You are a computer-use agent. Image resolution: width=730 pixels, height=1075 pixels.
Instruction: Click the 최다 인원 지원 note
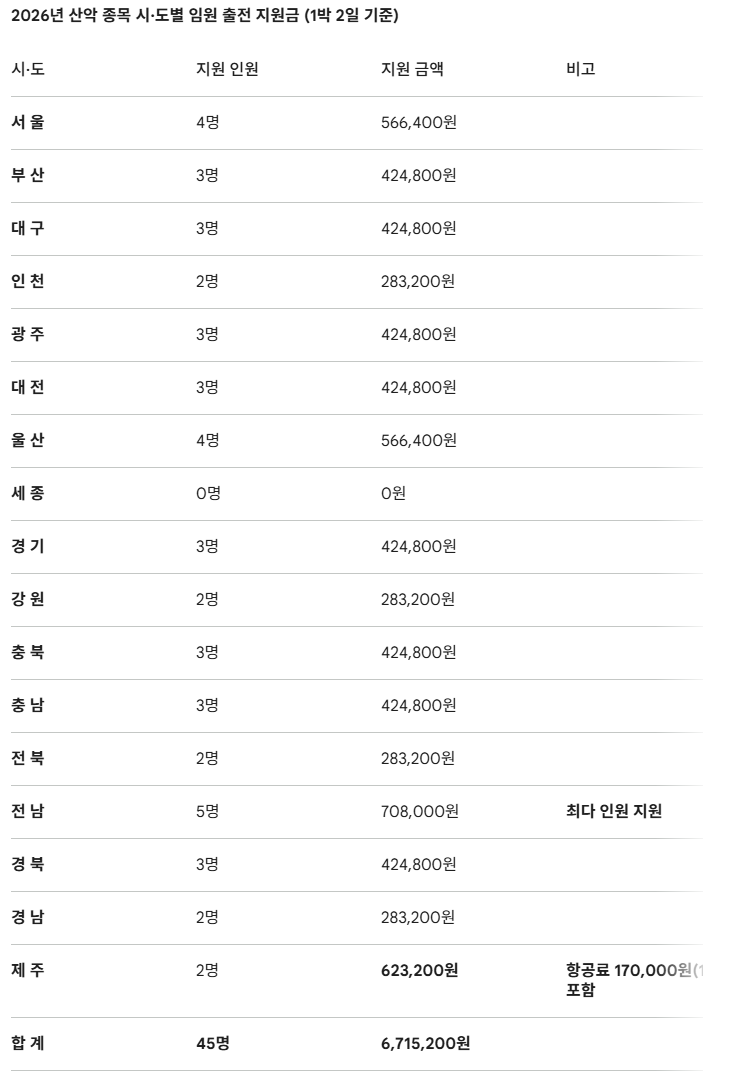pyautogui.click(x=613, y=811)
